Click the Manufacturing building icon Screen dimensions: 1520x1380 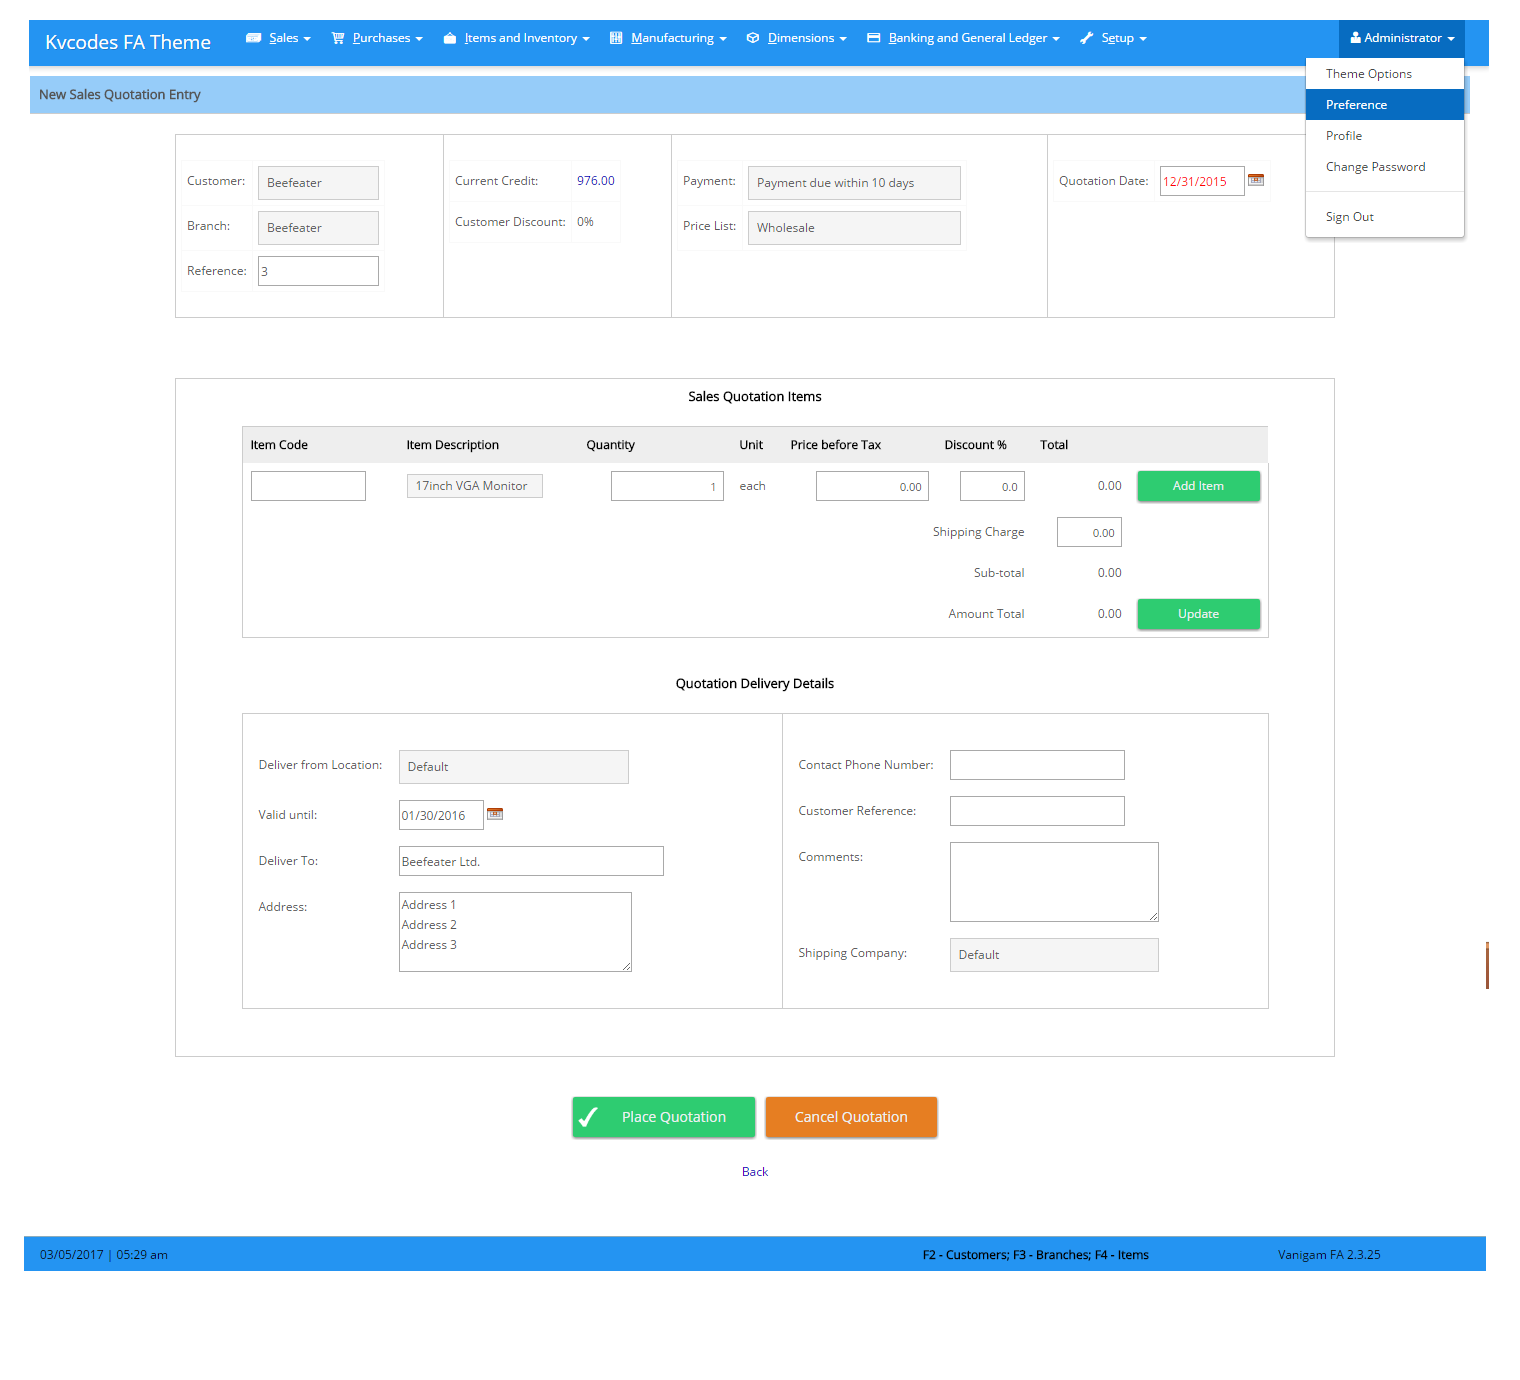[616, 38]
